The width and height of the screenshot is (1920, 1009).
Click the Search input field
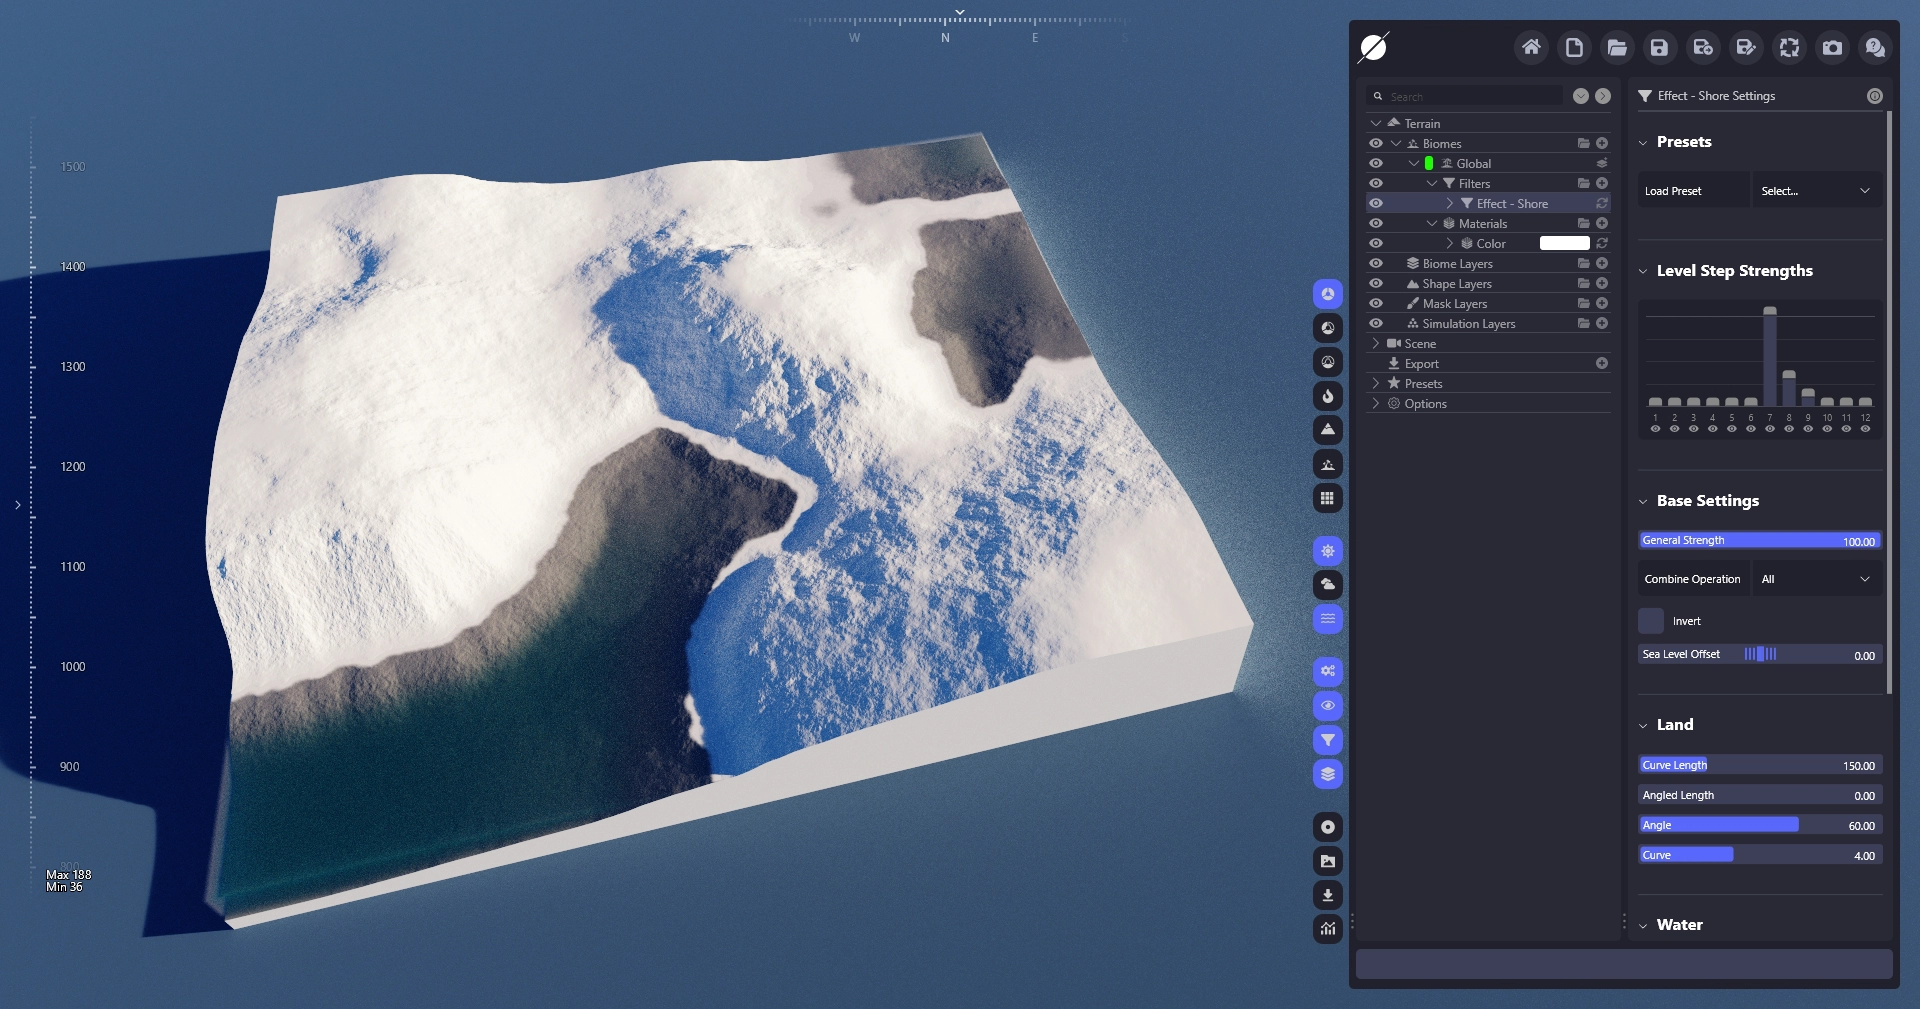point(1470,96)
